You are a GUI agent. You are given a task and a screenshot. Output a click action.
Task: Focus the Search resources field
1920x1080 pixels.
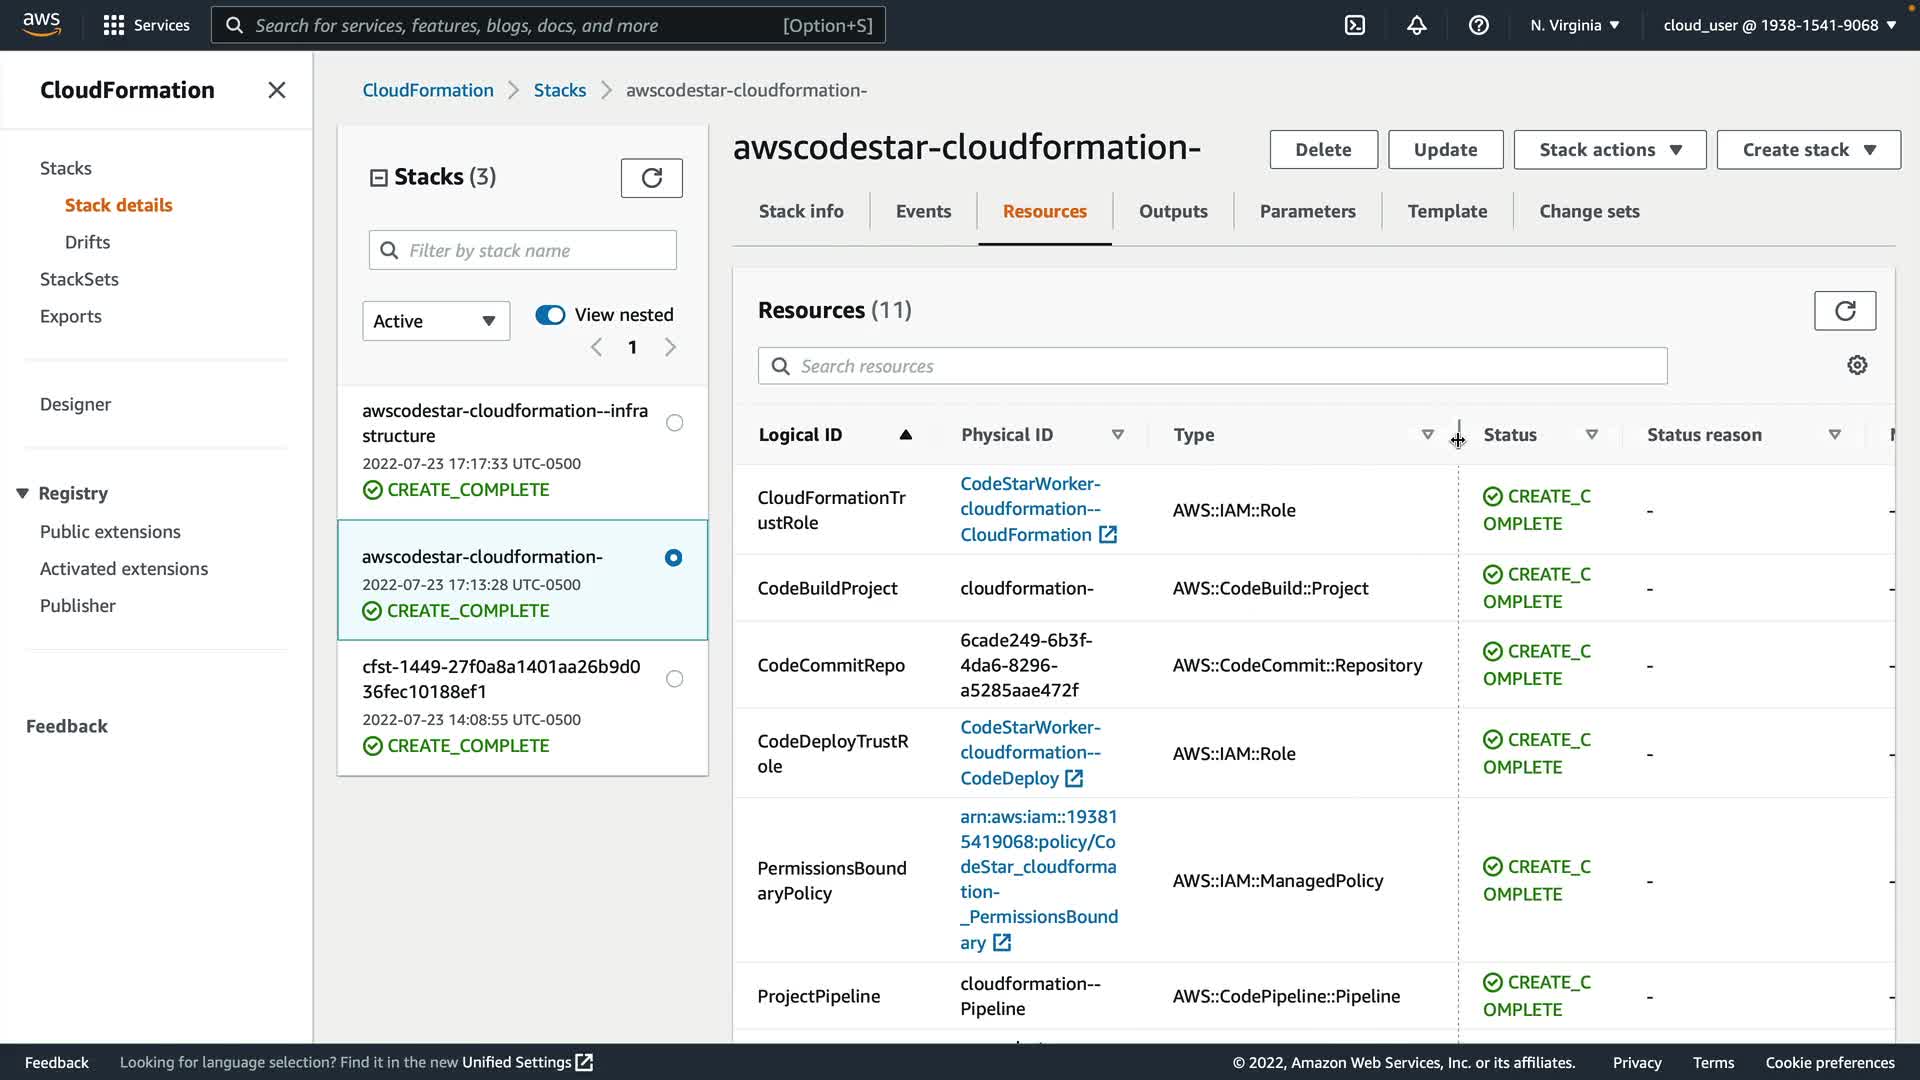tap(1212, 366)
